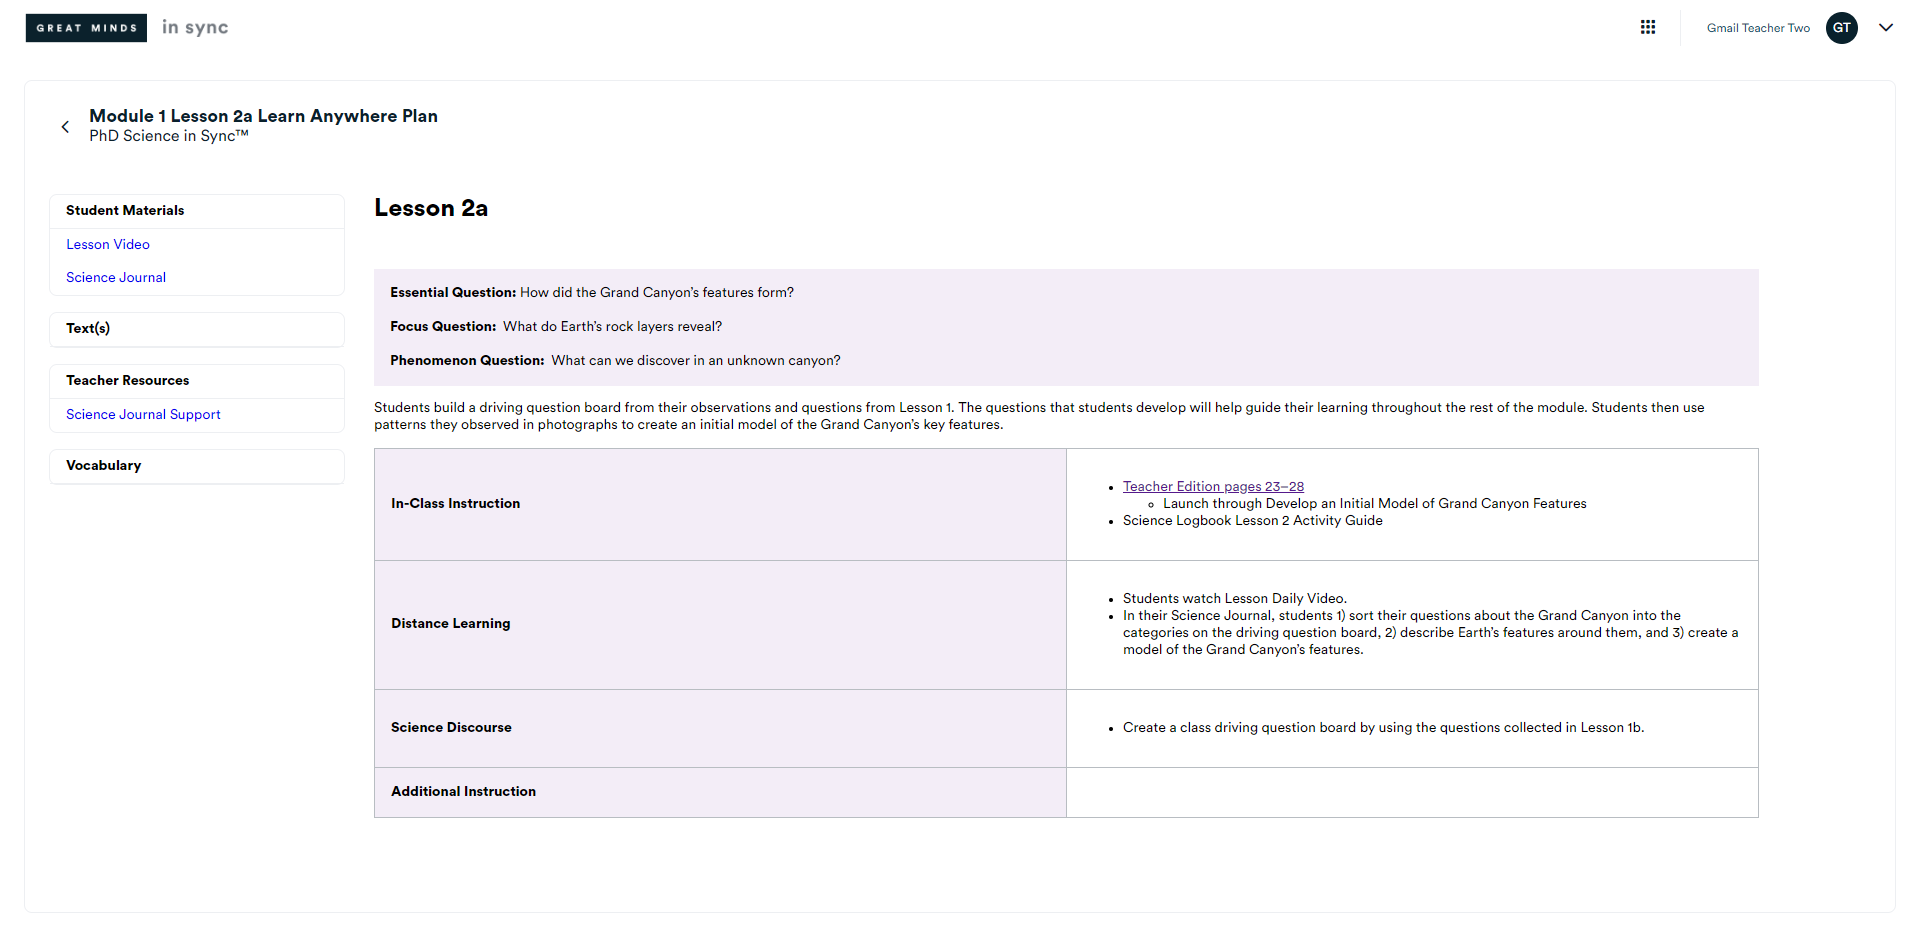Go back using the left arrow

click(x=65, y=127)
